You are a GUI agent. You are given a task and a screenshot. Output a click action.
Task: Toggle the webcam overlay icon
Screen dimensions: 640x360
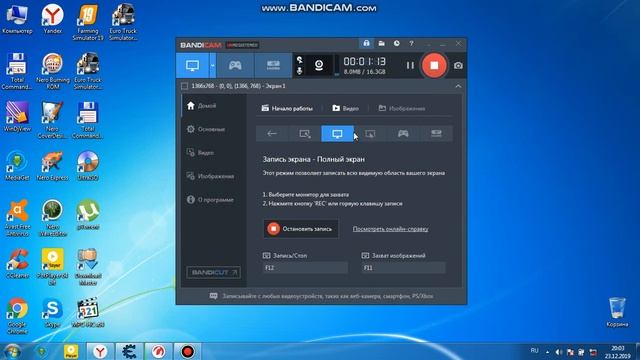[x=319, y=65]
